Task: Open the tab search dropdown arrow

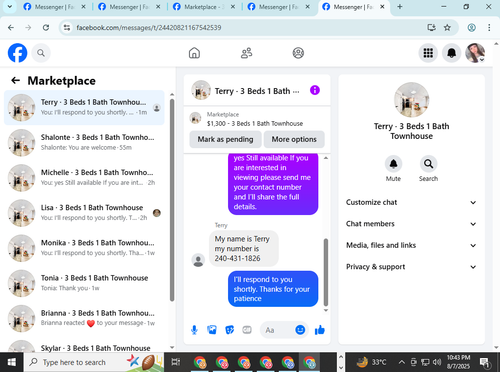Action: tap(9, 7)
